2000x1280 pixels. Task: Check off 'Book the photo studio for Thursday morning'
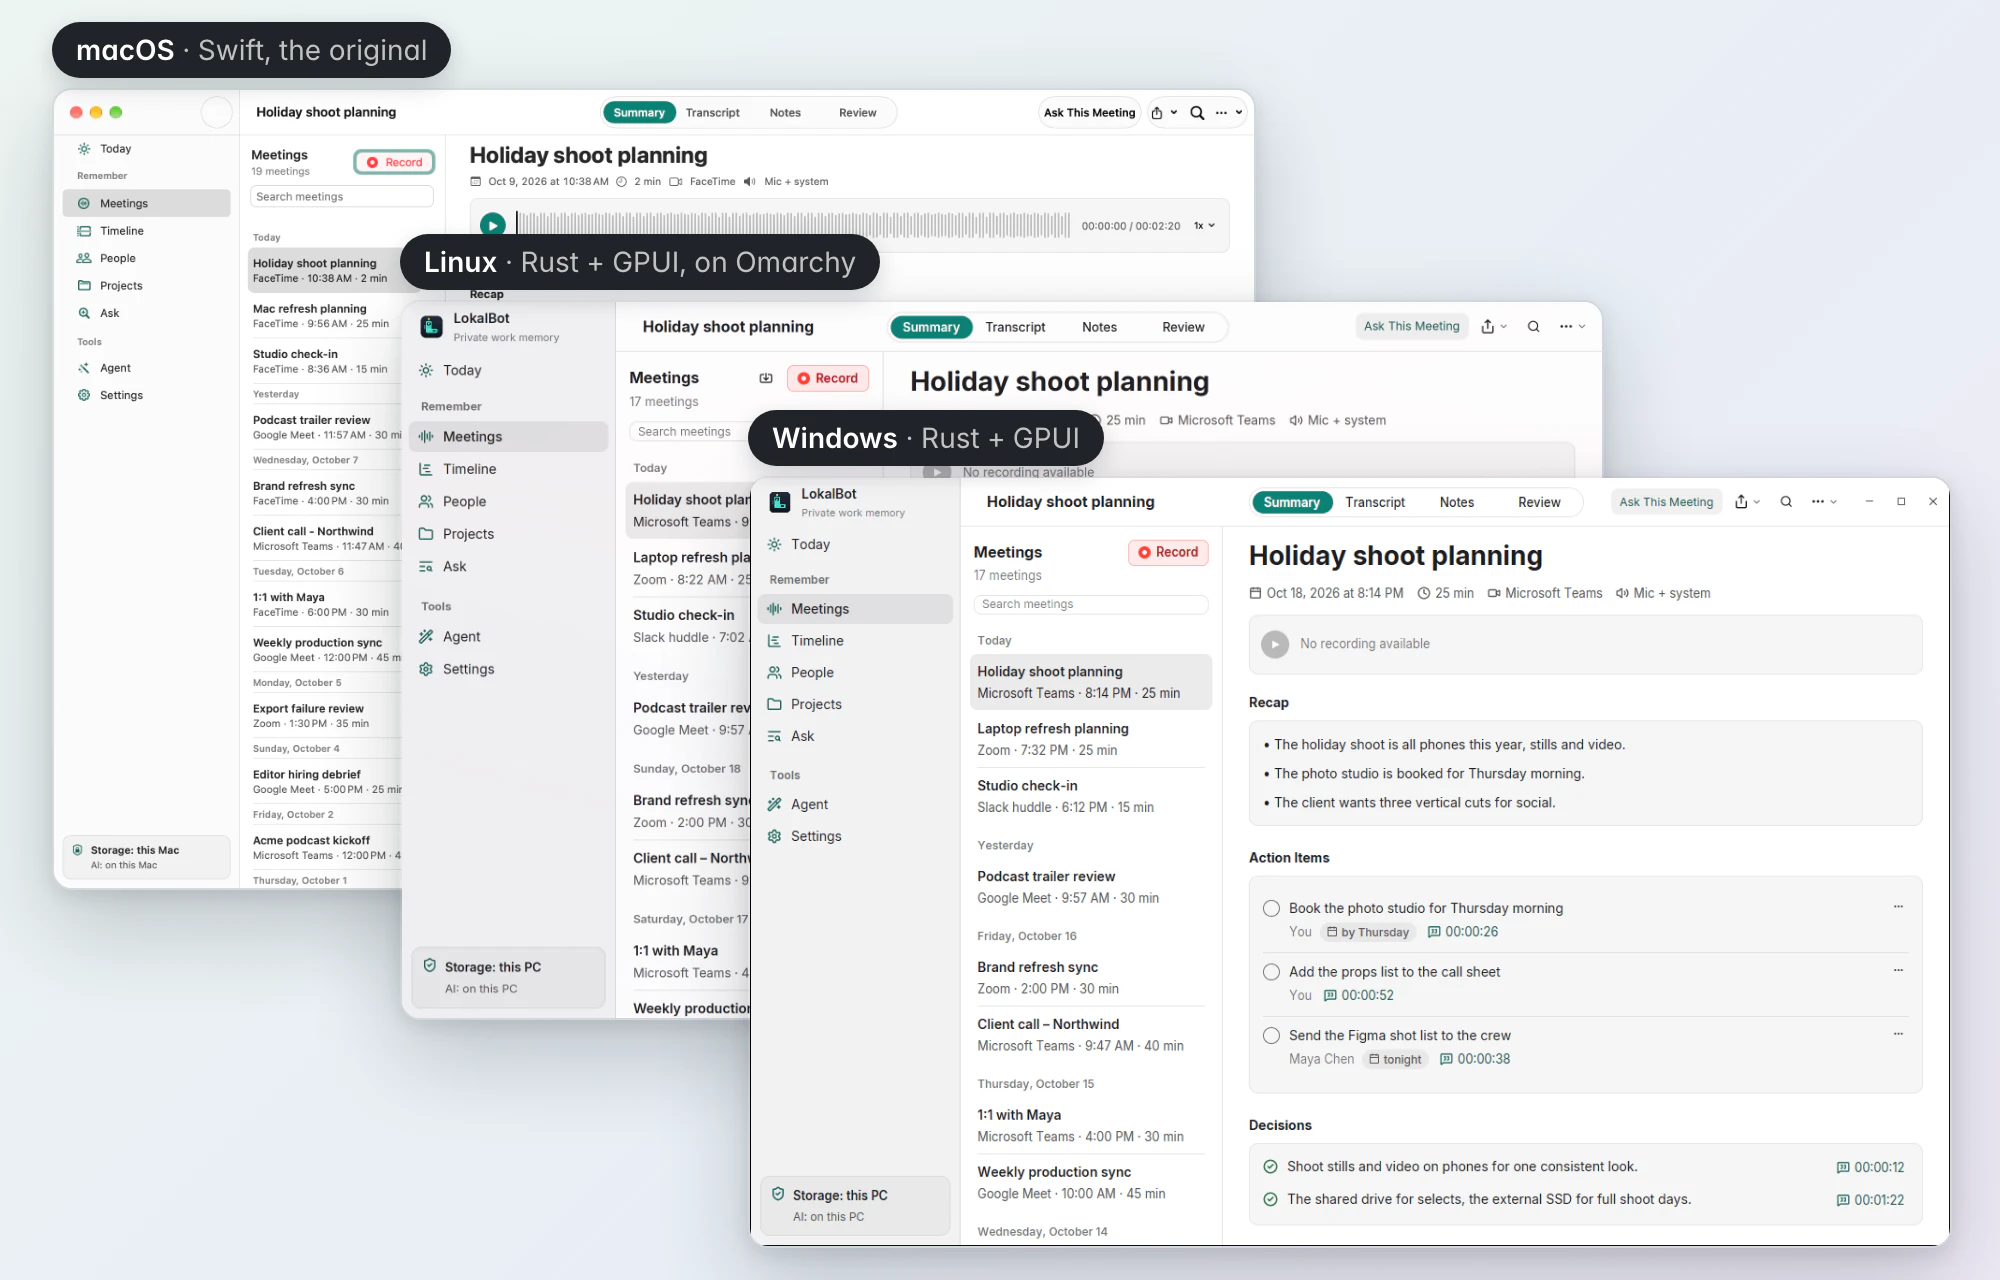coord(1271,908)
